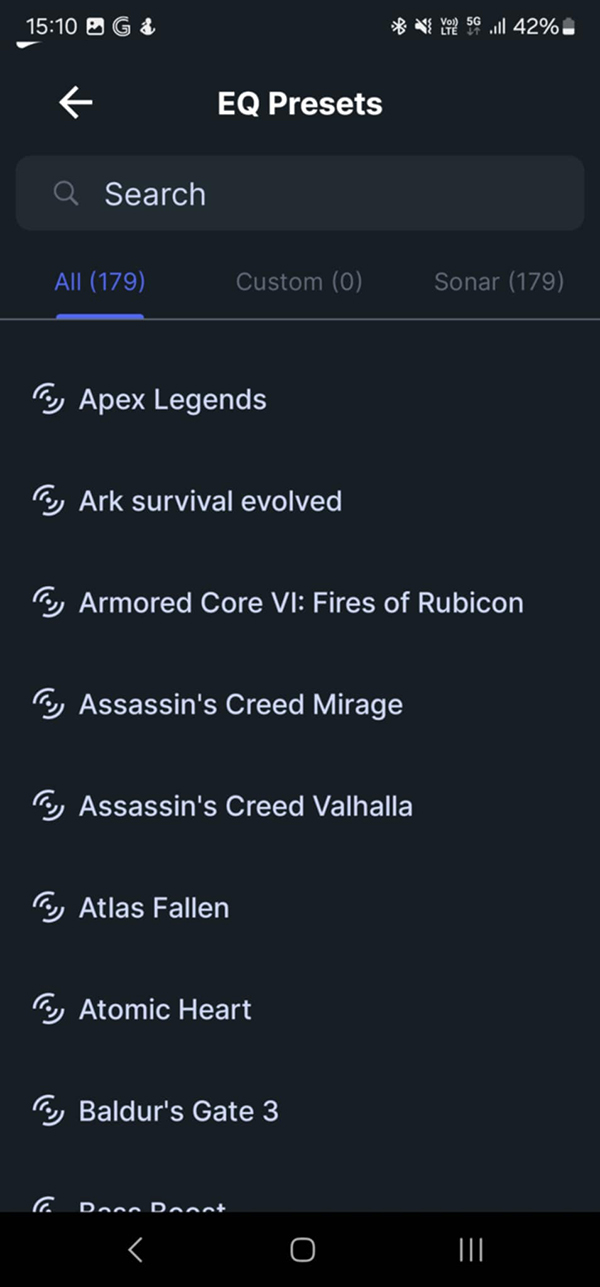Select the Armored Core VI: Fires of Rubicon preset
Viewport: 600px width, 1287px height.
[x=301, y=603]
